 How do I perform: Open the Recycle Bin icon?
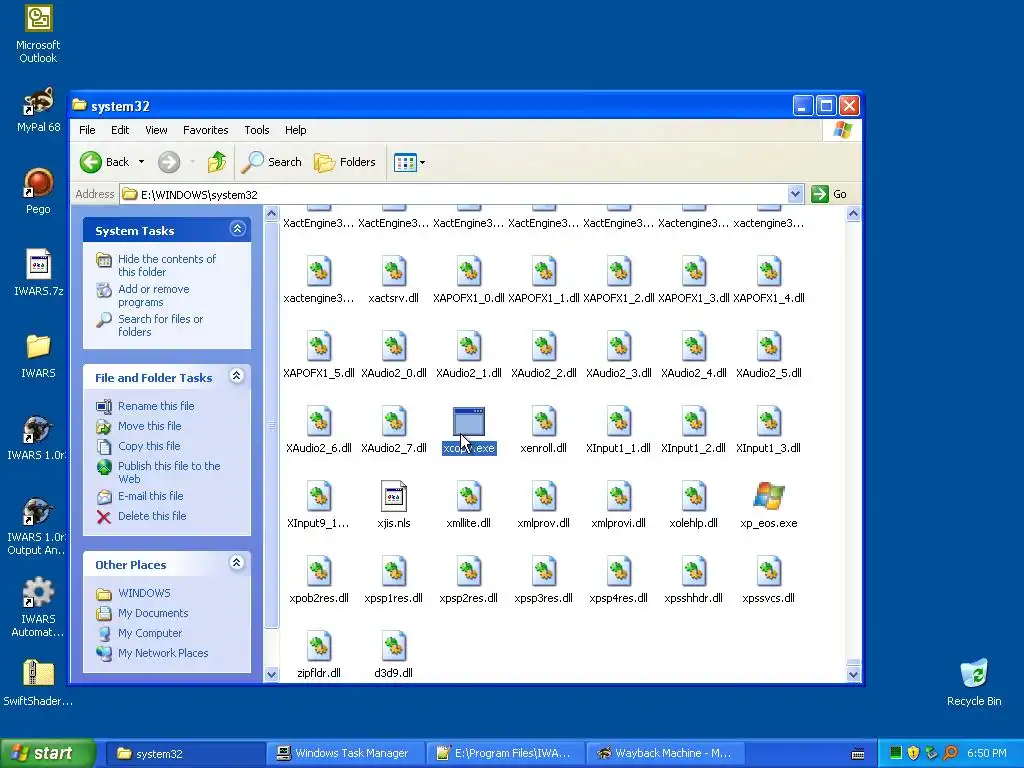(x=974, y=674)
